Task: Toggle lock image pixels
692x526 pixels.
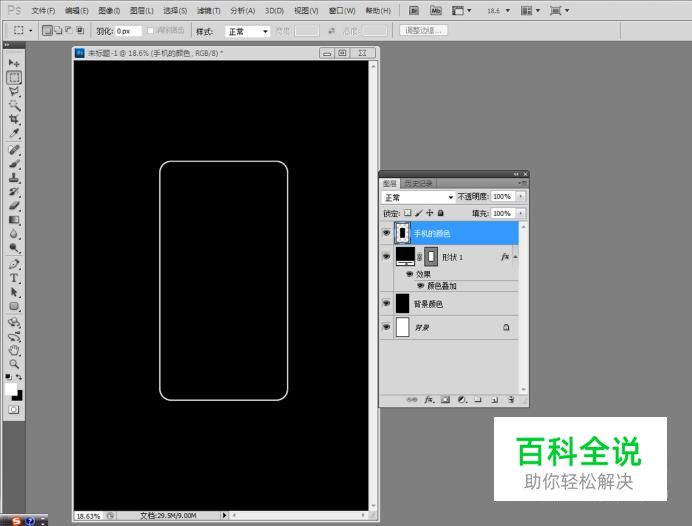Action: pyautogui.click(x=418, y=213)
